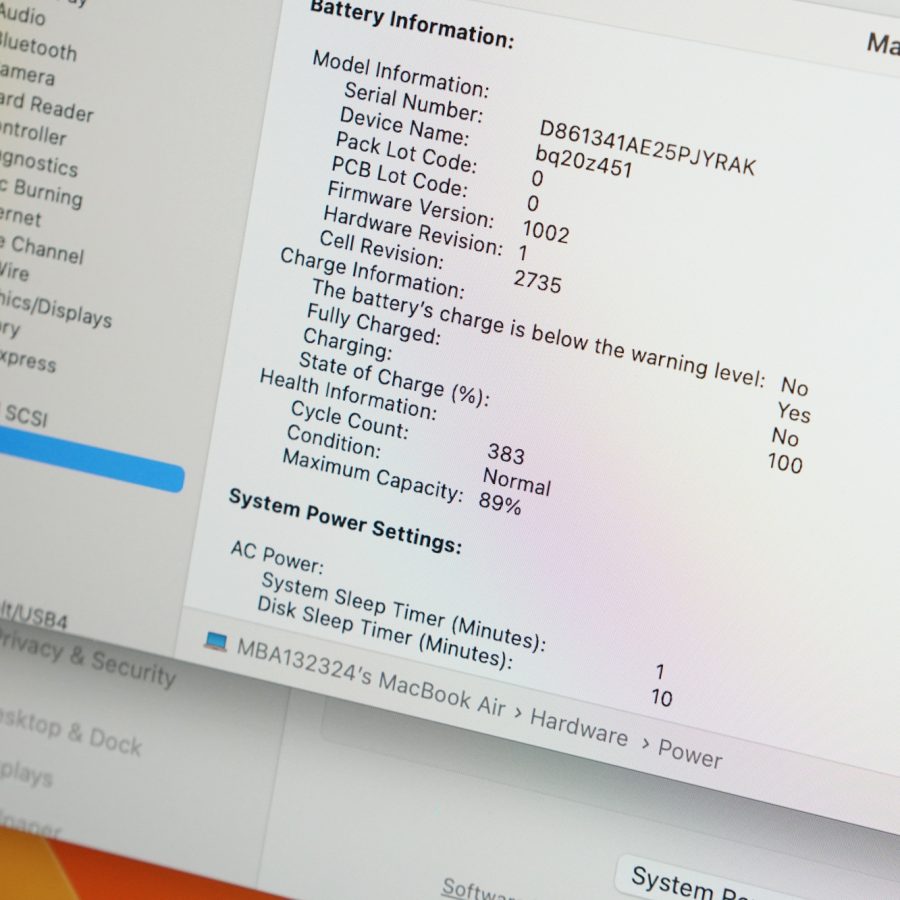Click the Fully Charged label
Viewport: 900px width, 900px height.
coord(374,324)
